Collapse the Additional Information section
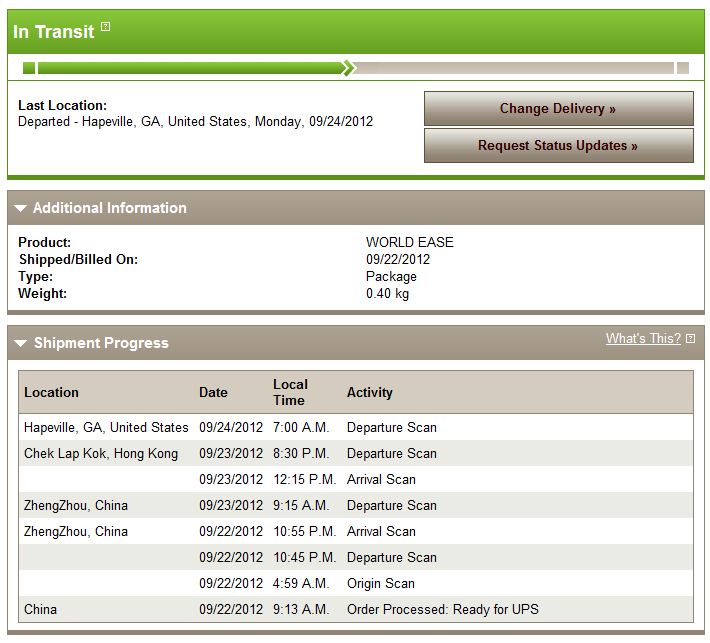This screenshot has height=643, width=710. (x=20, y=209)
